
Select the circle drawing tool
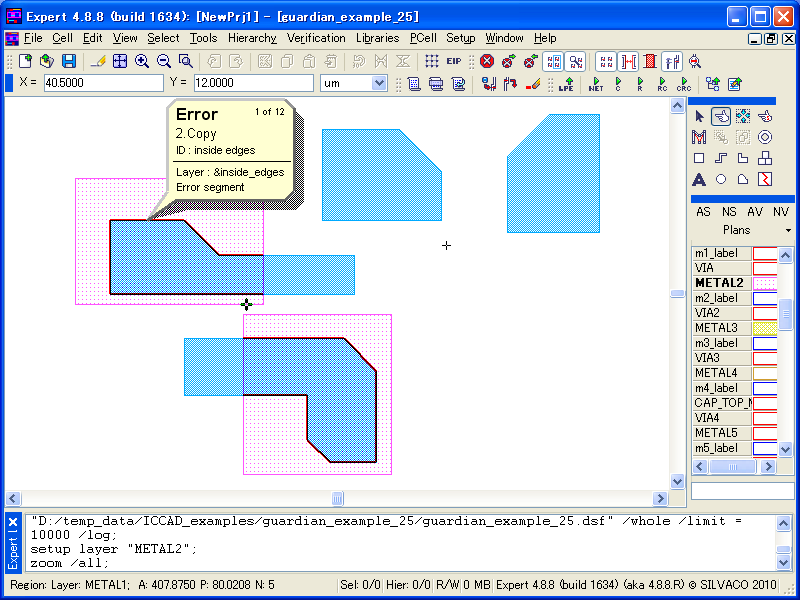(x=721, y=179)
